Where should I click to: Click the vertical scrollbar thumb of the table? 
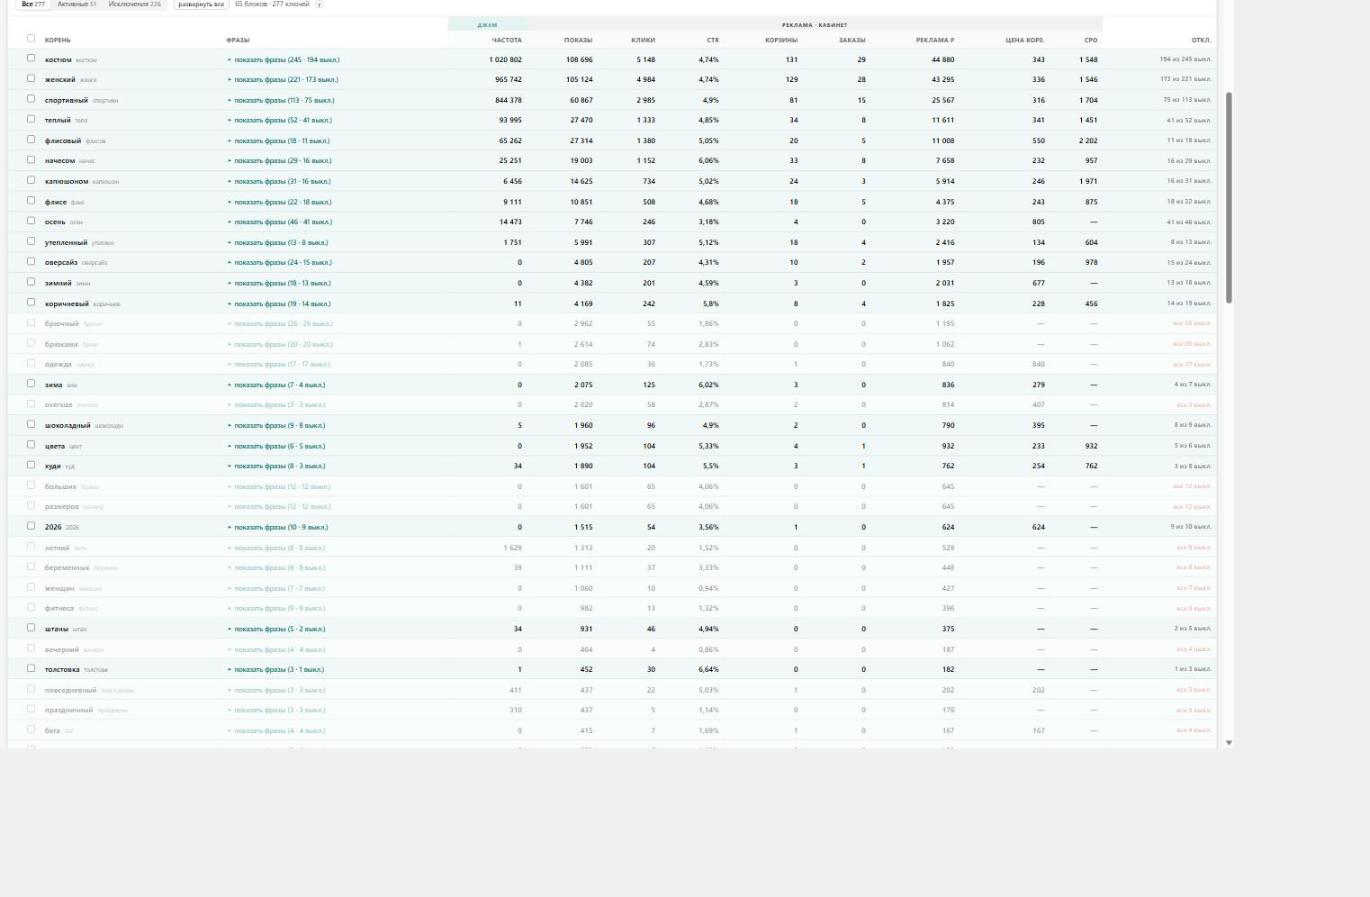point(1229,197)
